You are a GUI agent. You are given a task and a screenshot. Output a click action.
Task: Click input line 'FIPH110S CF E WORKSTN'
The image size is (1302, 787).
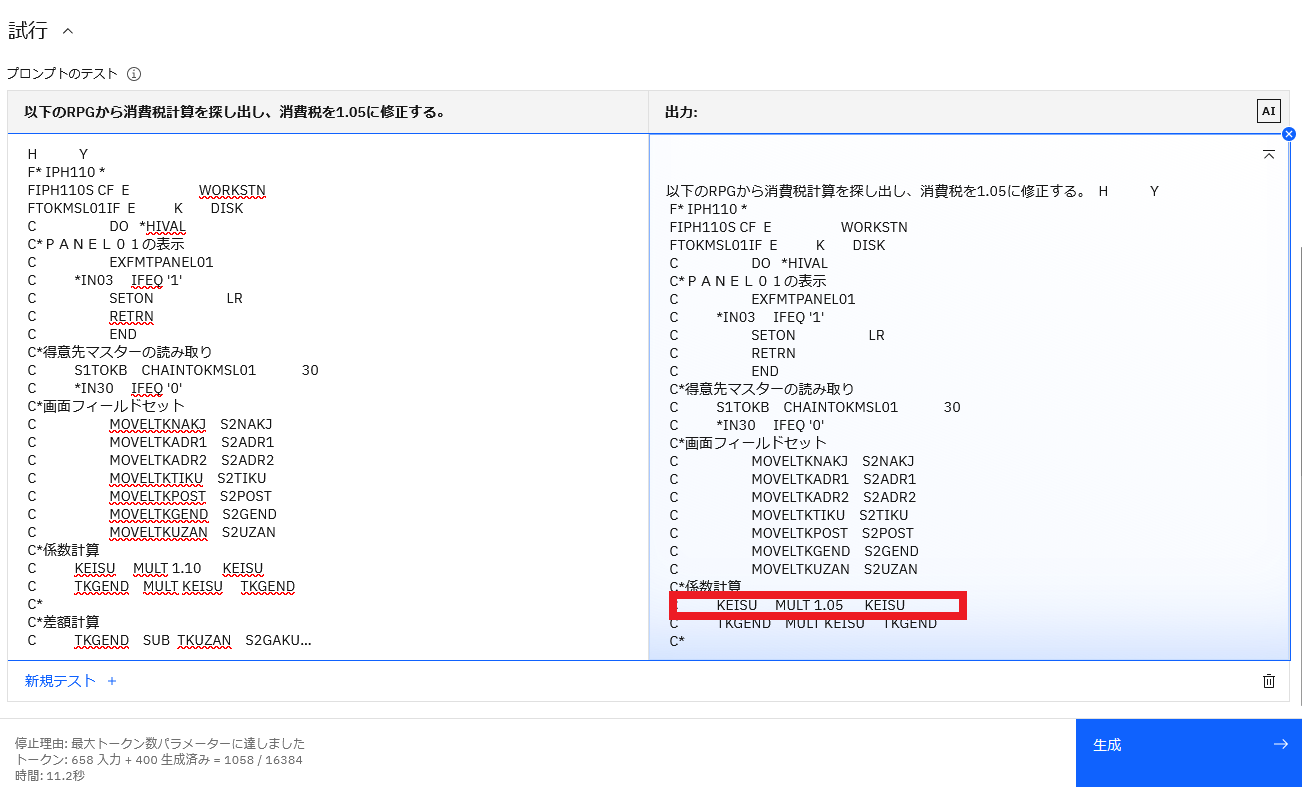147,190
